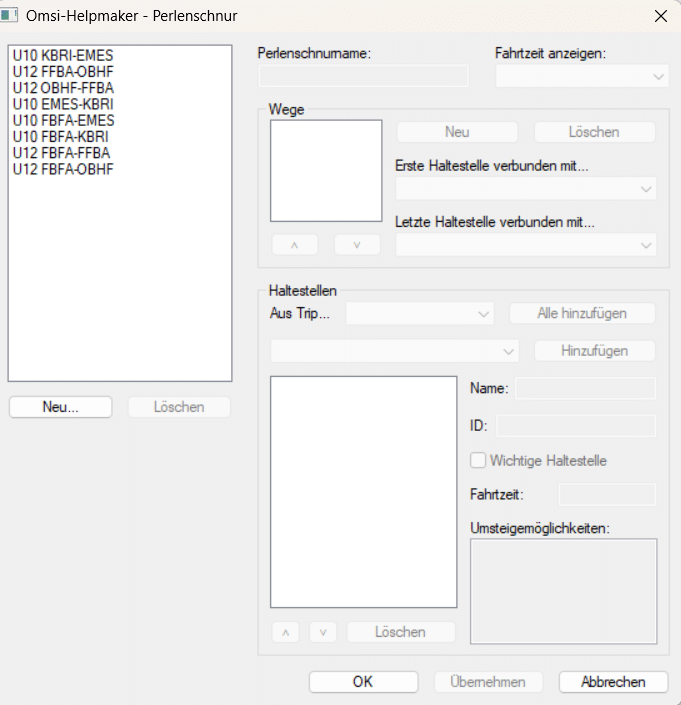The image size is (681, 705).
Task: Open the Aus Trip dropdown
Action: pos(420,314)
